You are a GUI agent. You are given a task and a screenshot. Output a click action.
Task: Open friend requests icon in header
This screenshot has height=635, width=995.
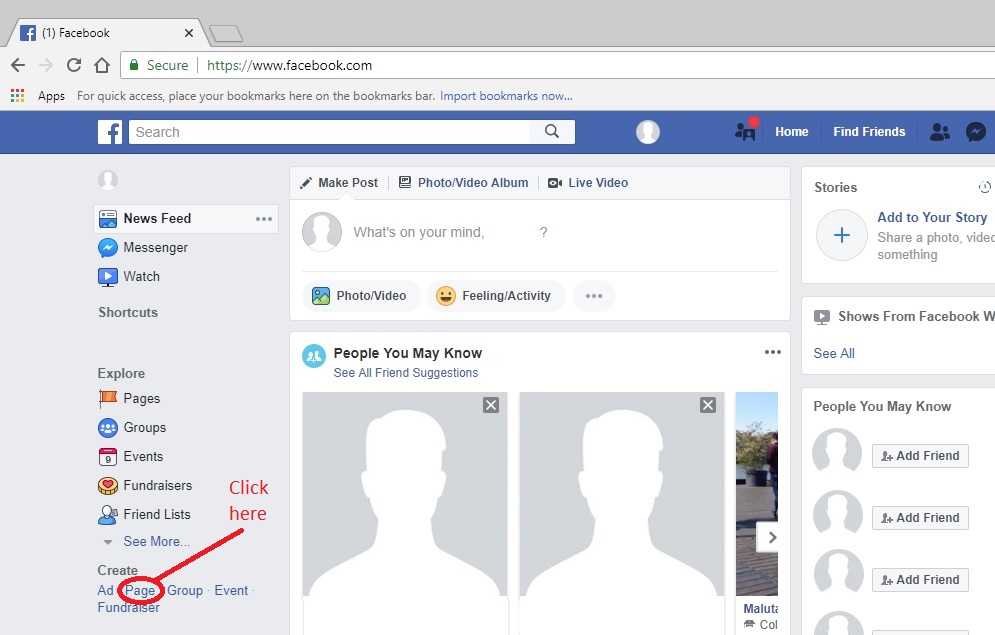click(x=940, y=131)
